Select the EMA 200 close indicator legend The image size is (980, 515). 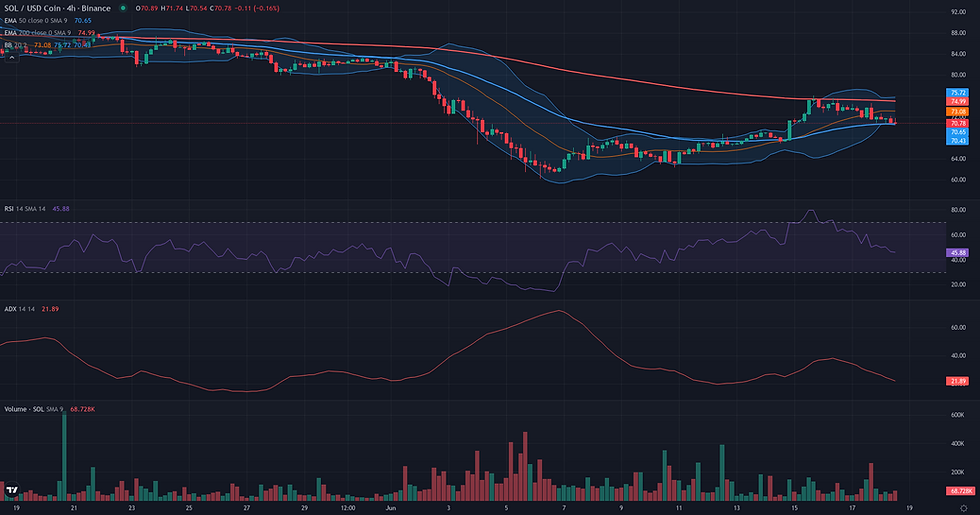[x=39, y=32]
